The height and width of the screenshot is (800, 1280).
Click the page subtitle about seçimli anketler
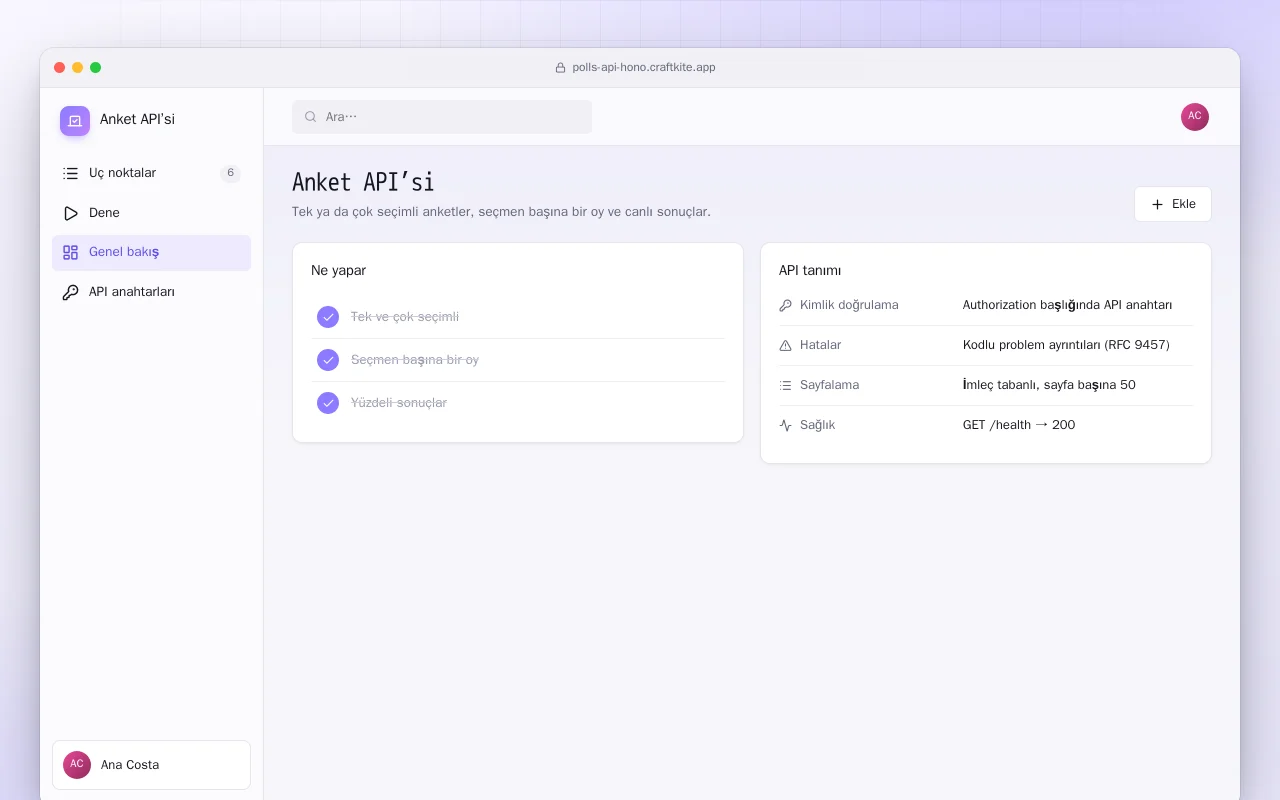point(501,212)
